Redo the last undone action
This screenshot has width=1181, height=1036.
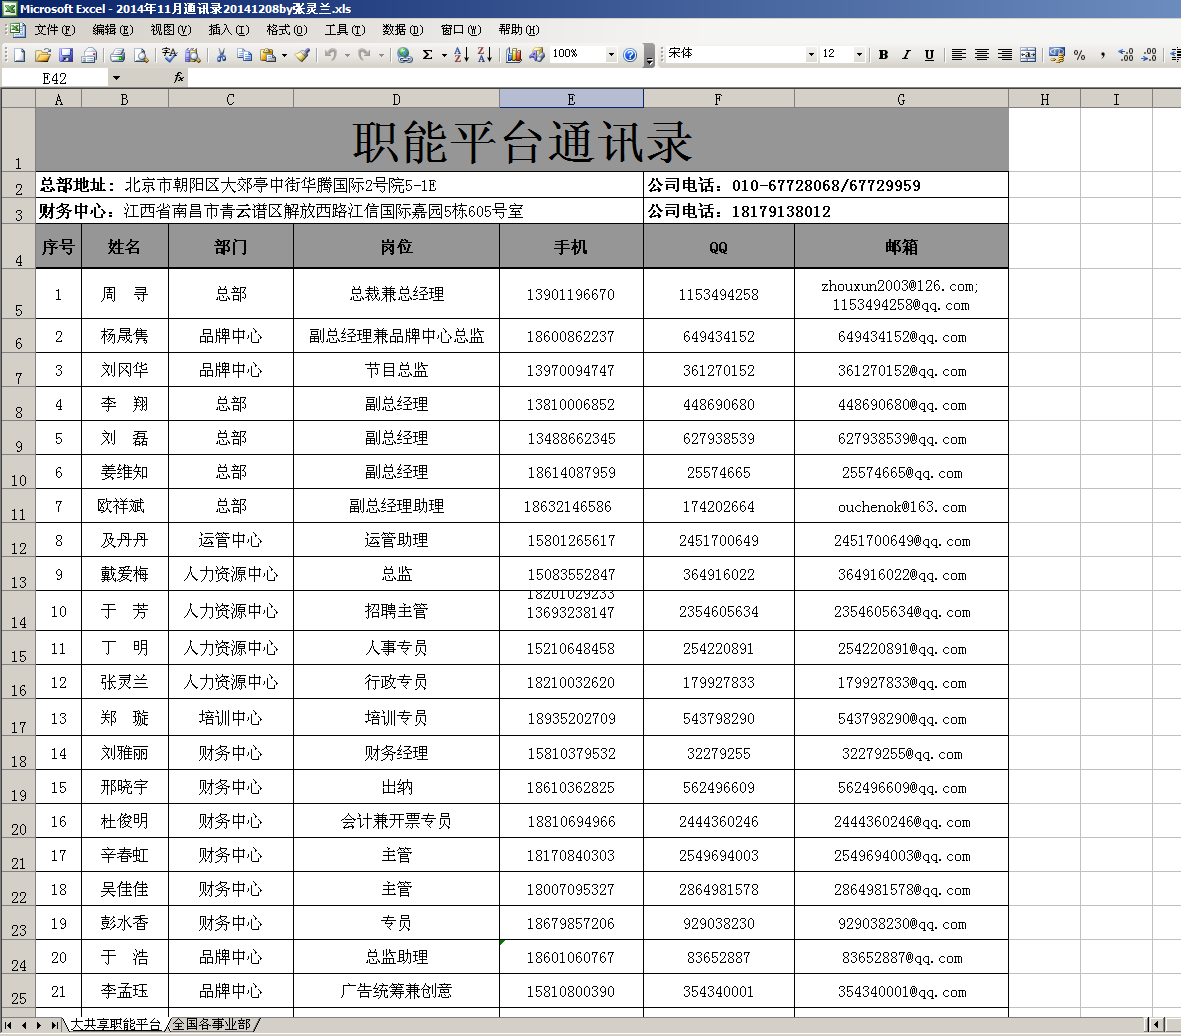click(365, 54)
